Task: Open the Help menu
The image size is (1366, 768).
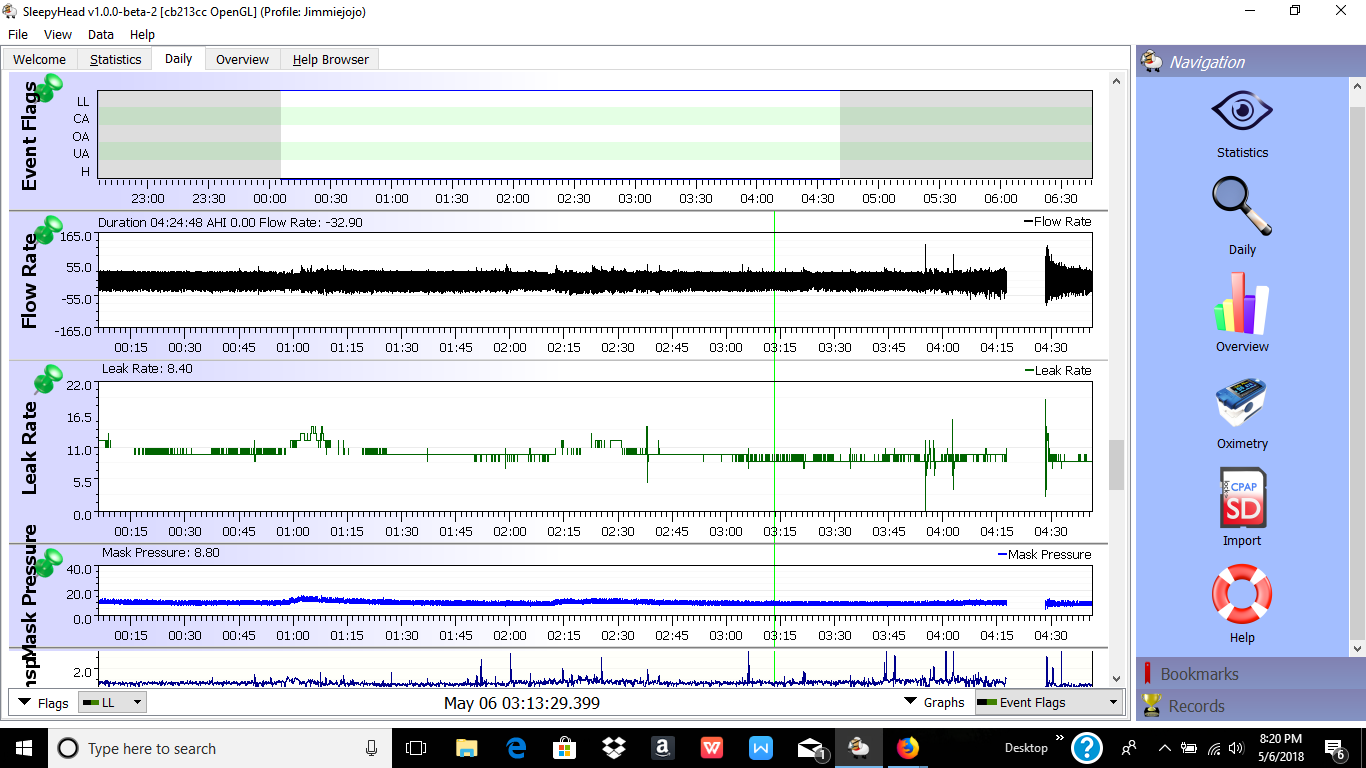Action: (x=143, y=34)
